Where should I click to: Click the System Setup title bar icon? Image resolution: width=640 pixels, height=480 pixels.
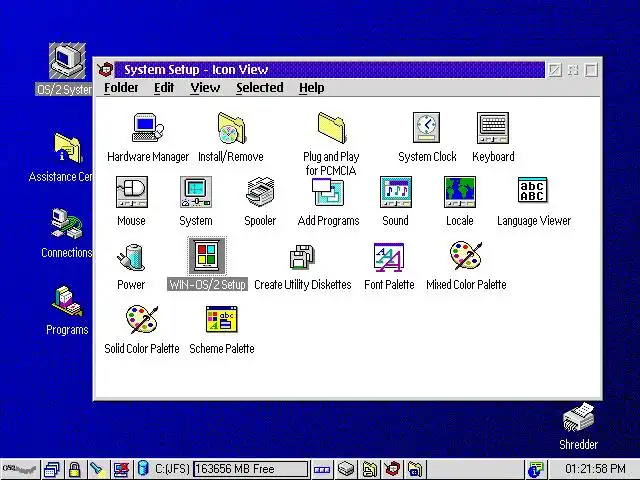pyautogui.click(x=105, y=69)
